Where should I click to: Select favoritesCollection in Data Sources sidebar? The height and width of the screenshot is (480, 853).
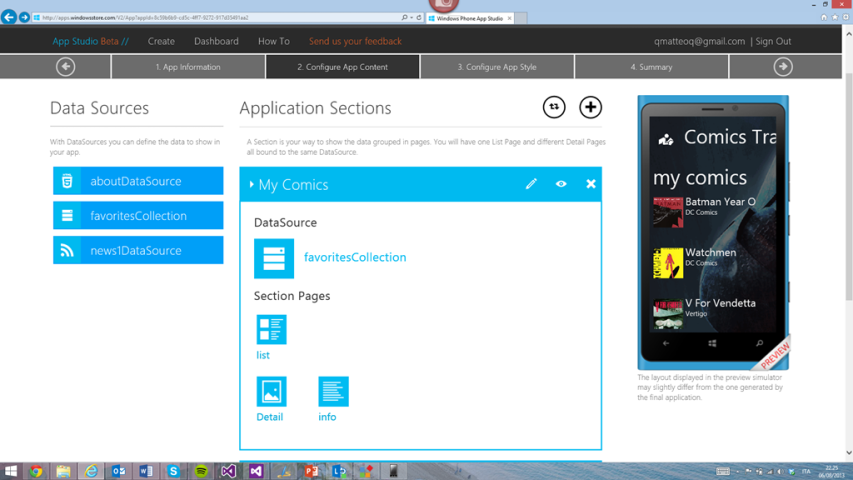pyautogui.click(x=138, y=215)
